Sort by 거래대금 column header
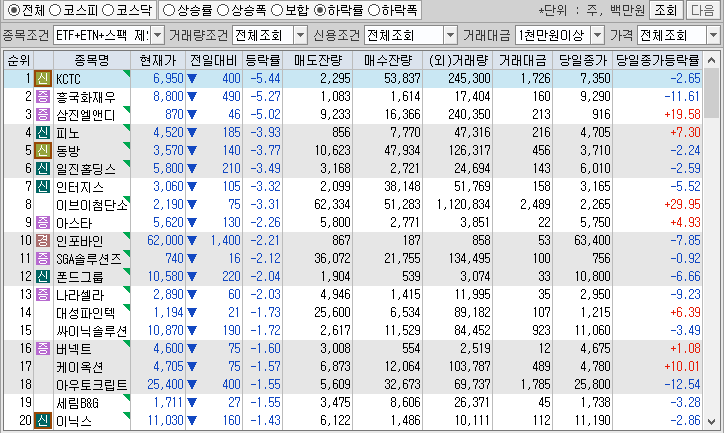724x433 pixels. [x=522, y=60]
